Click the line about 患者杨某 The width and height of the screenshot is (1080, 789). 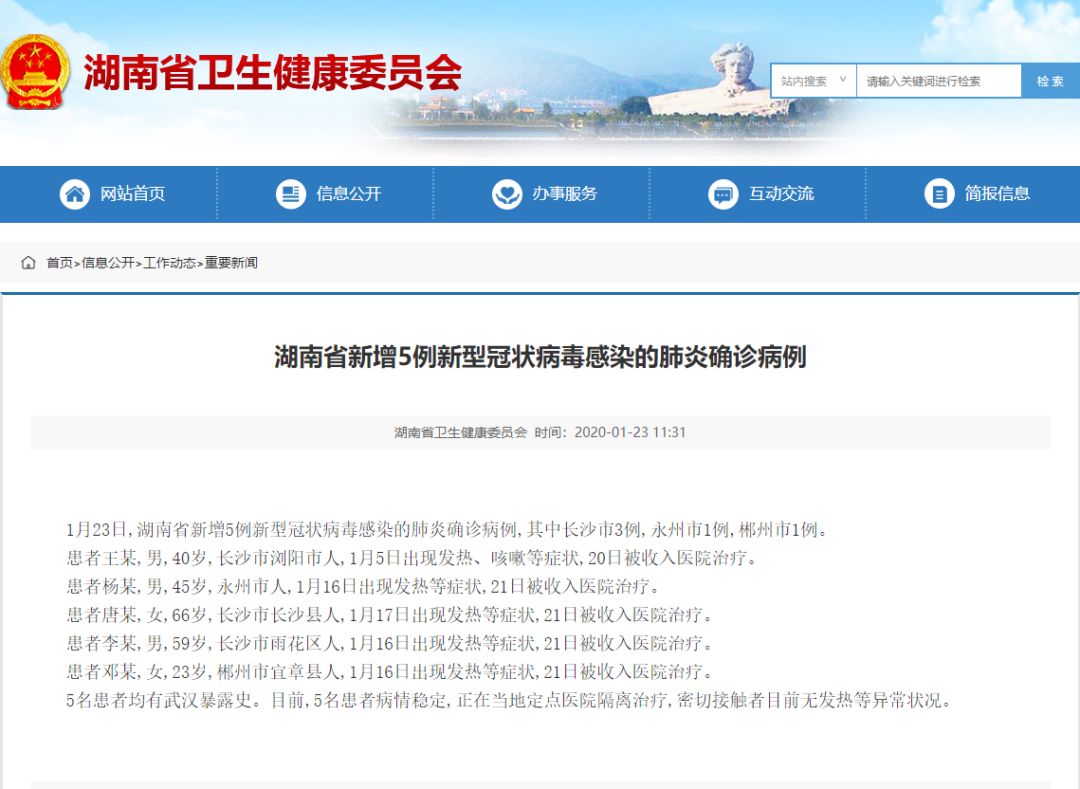point(364,586)
